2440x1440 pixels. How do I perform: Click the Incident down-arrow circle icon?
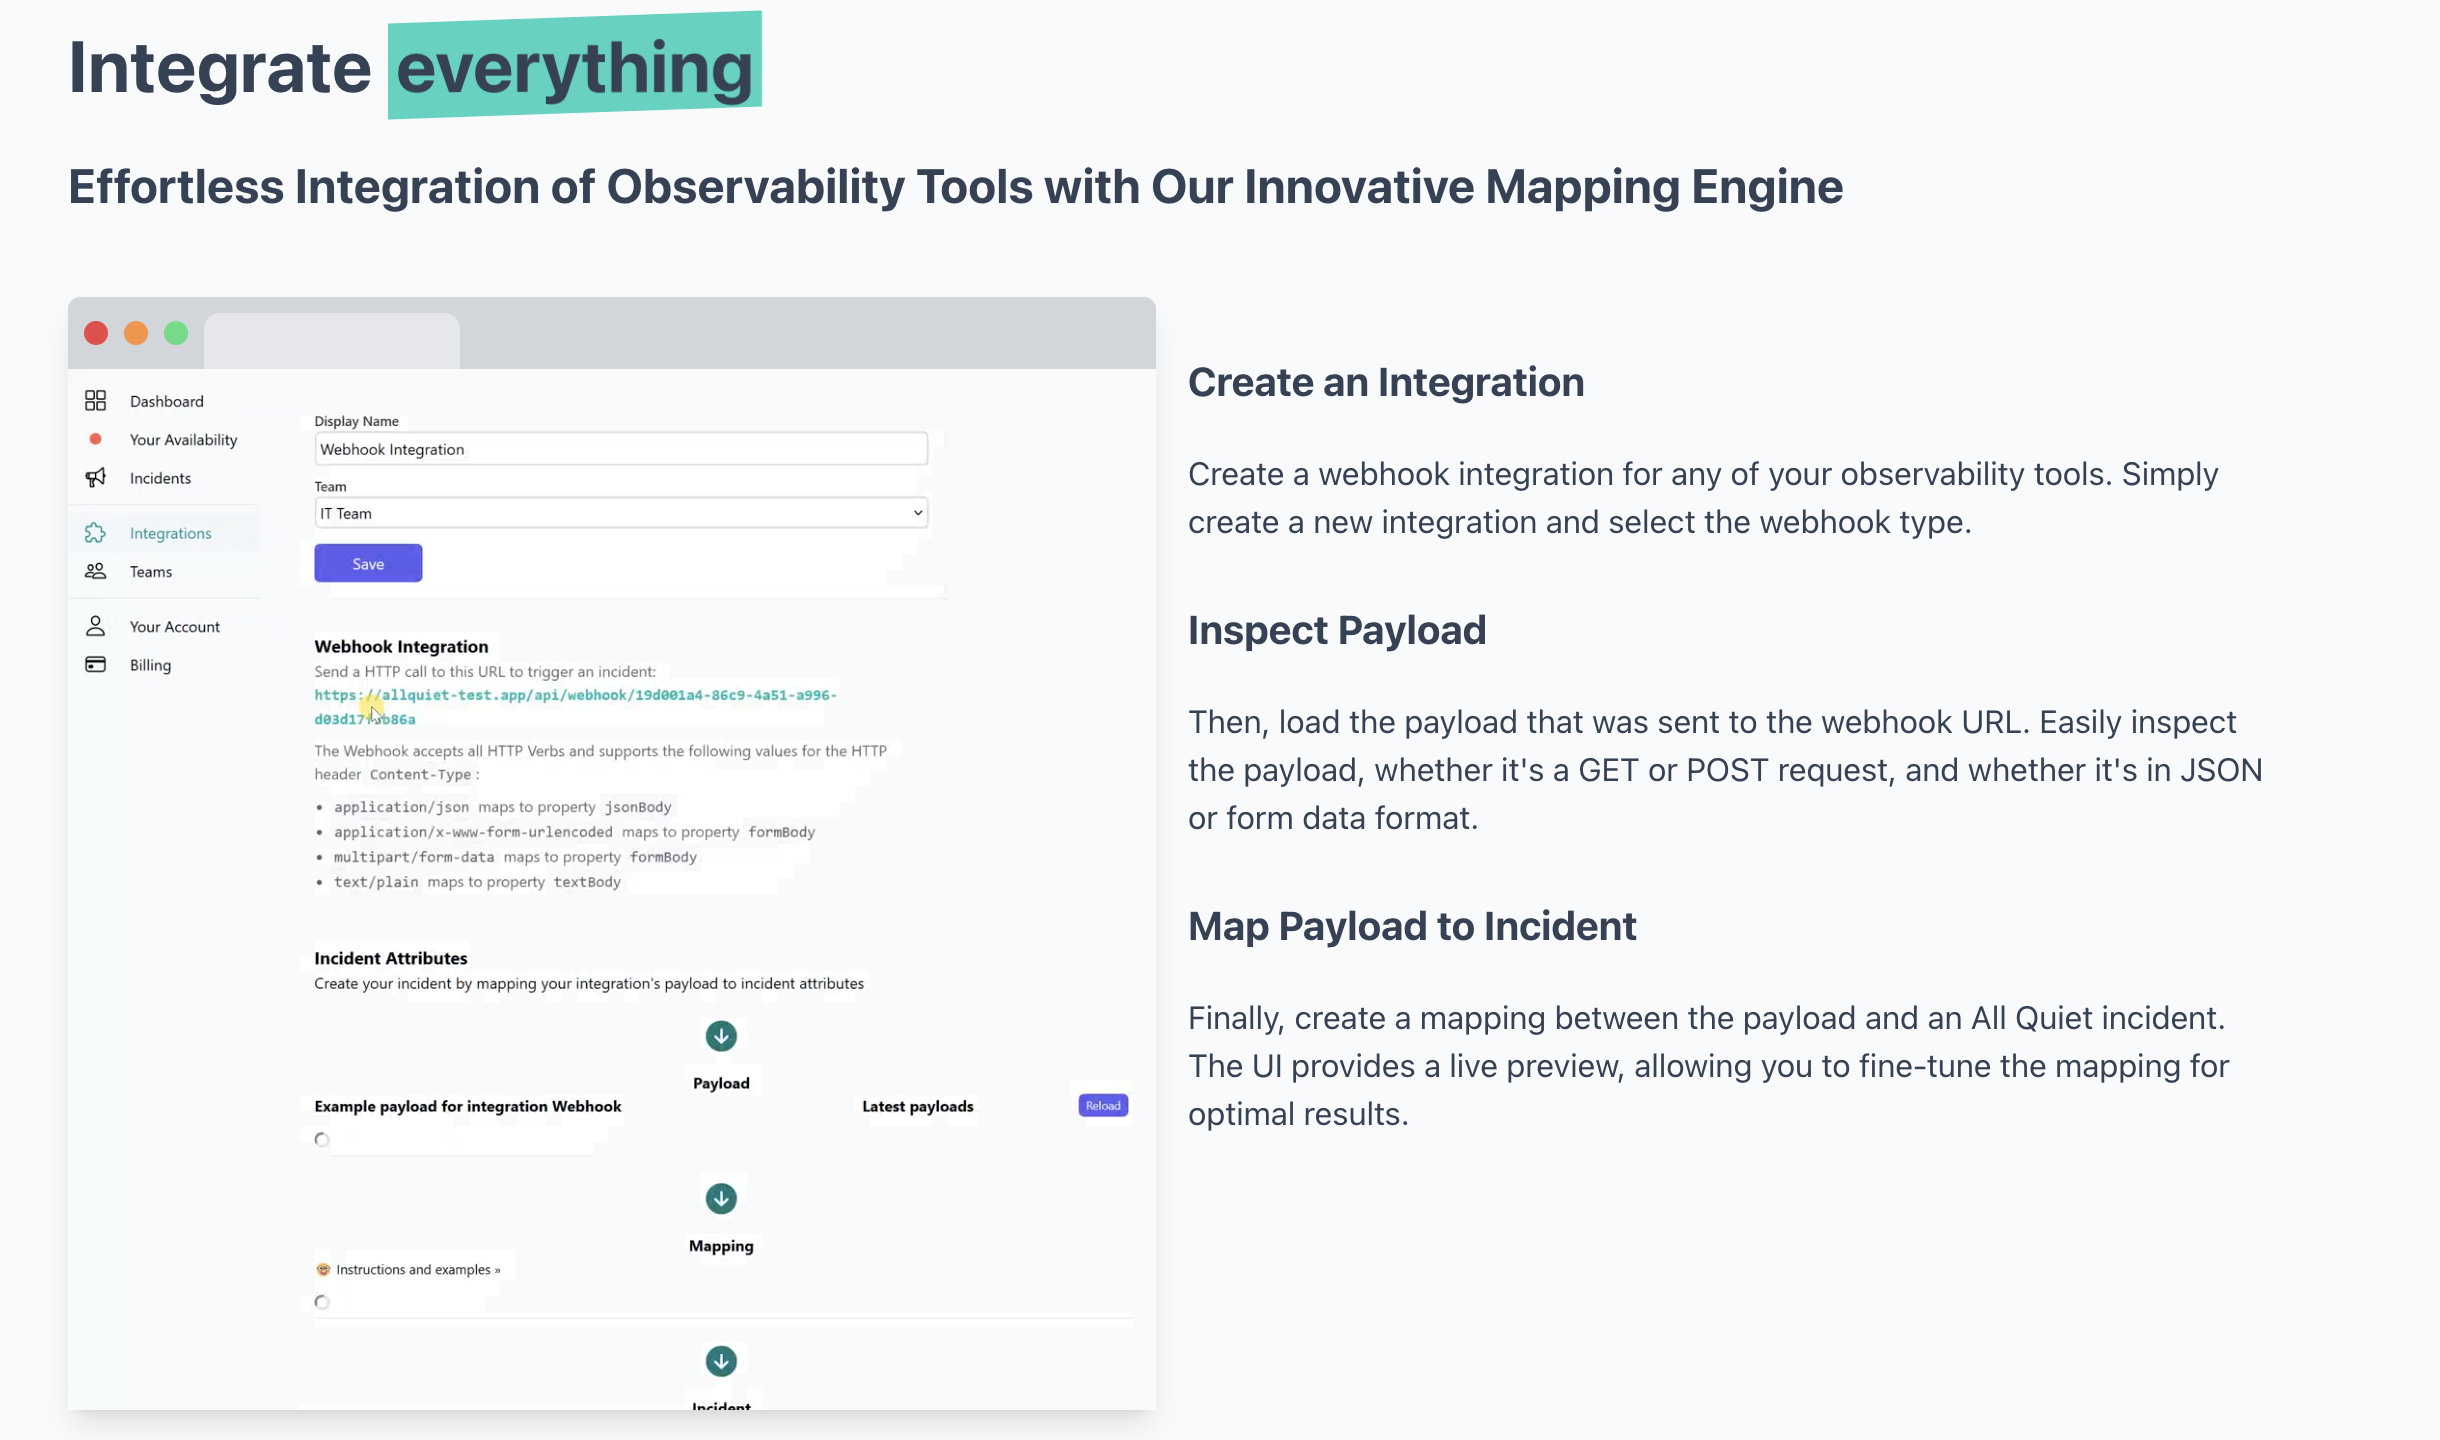point(721,1361)
